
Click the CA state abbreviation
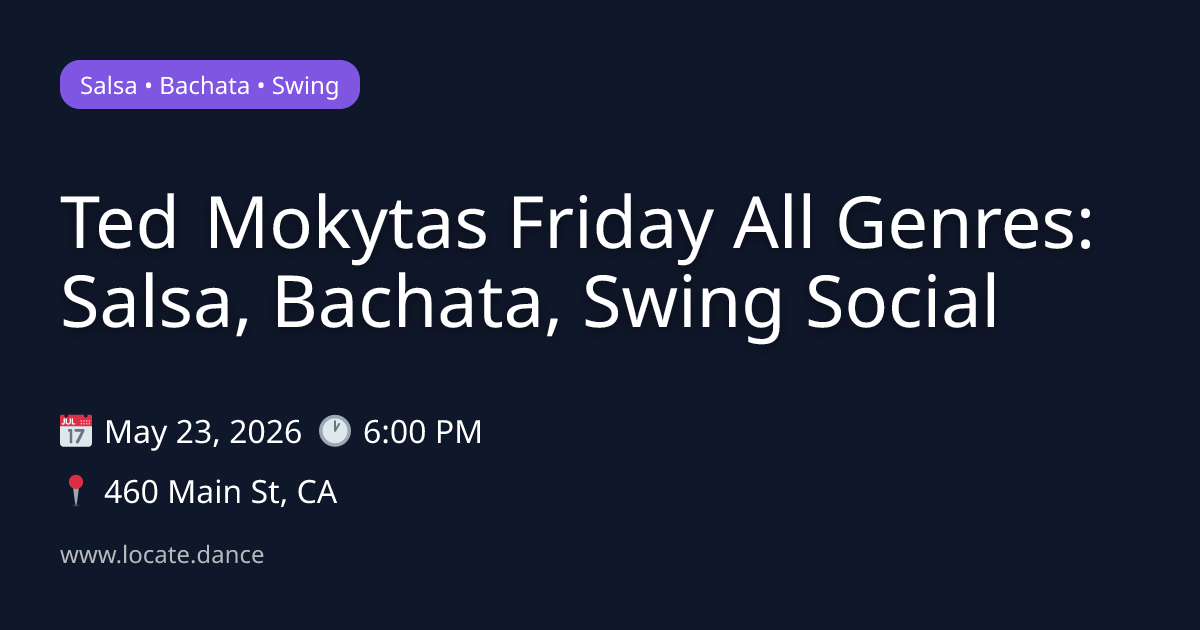coord(316,492)
